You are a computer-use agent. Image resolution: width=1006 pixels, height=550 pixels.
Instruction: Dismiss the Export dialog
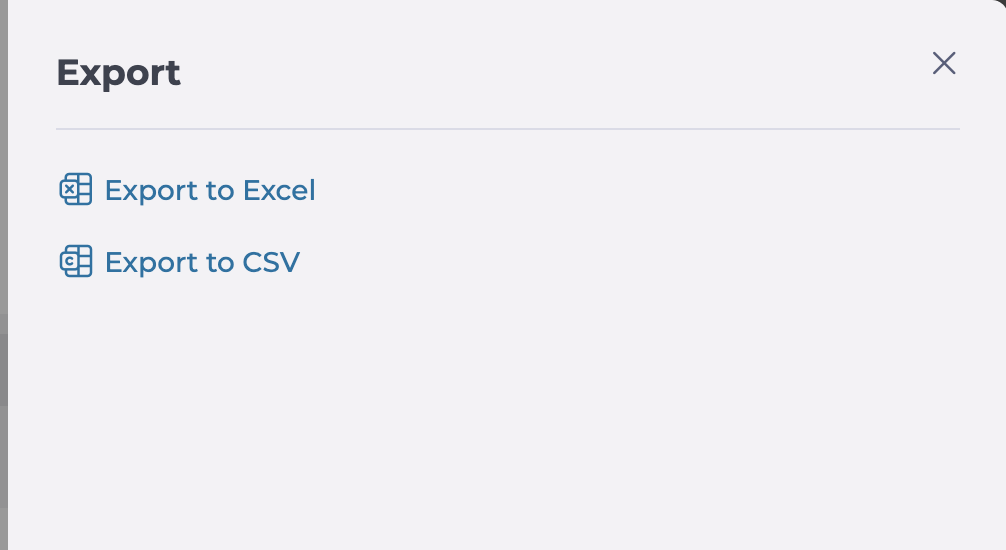tap(944, 64)
